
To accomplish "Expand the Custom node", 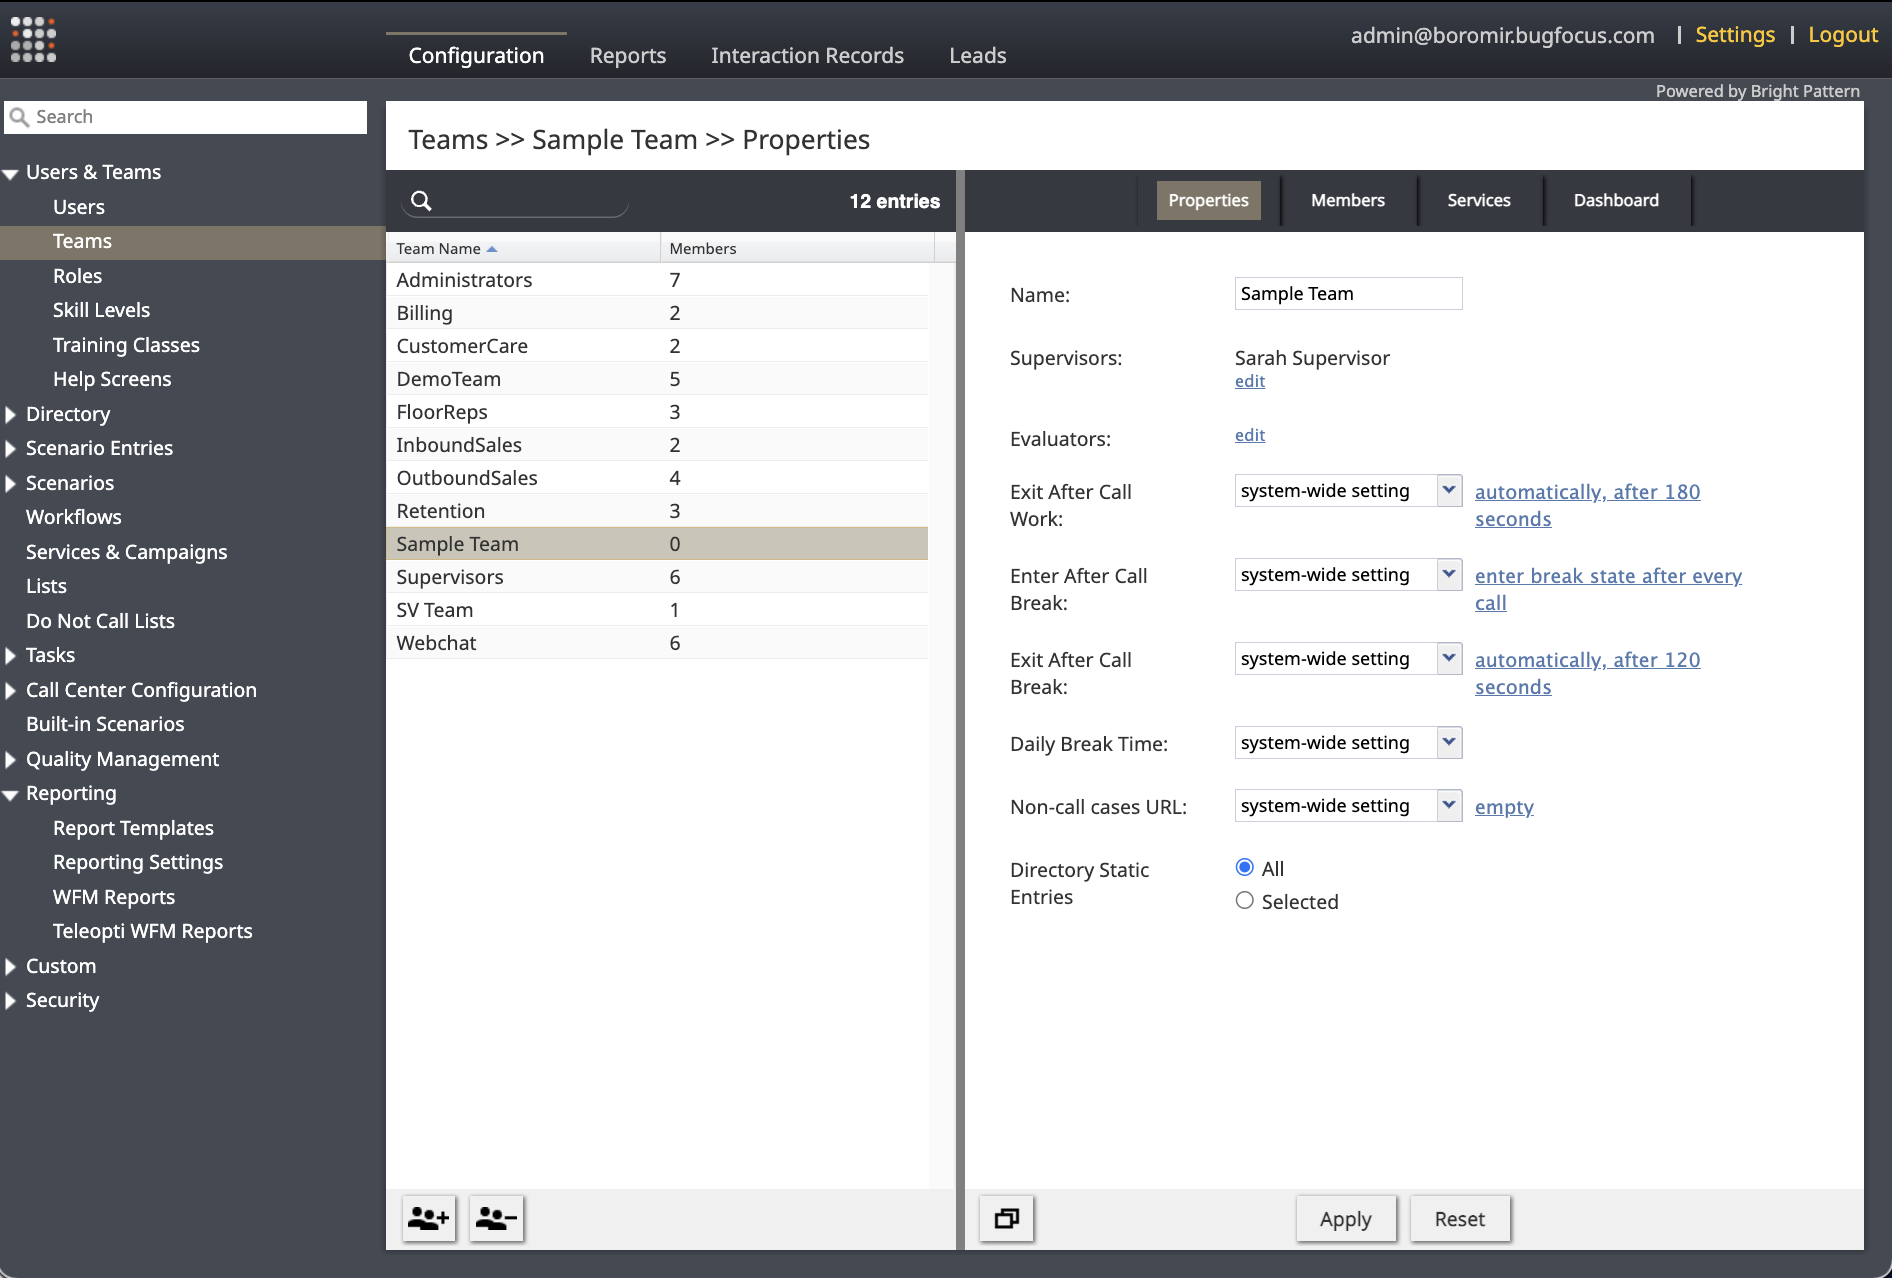I will [11, 966].
